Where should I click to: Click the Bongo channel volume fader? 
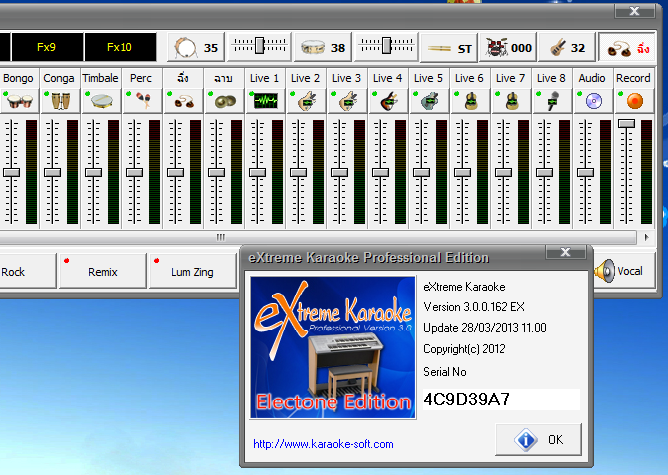[12, 173]
